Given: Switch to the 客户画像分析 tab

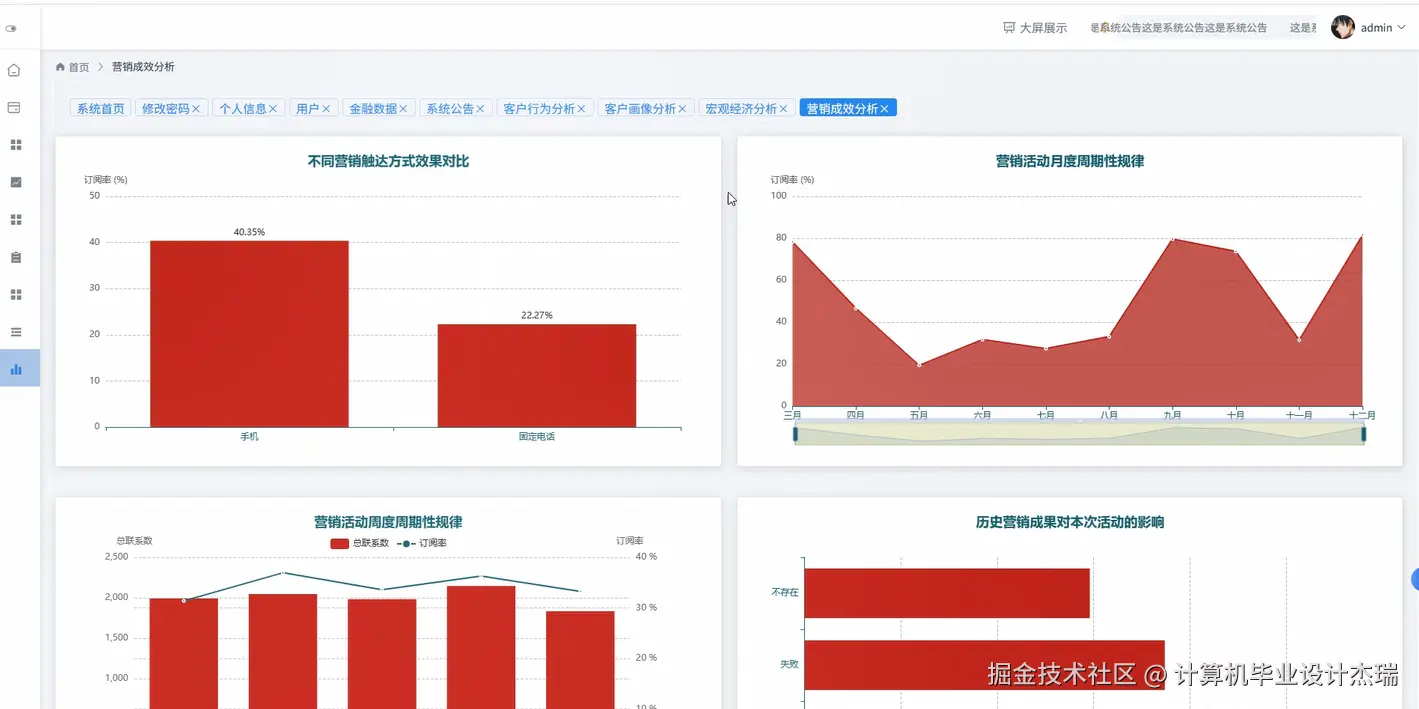Looking at the screenshot, I should 640,108.
